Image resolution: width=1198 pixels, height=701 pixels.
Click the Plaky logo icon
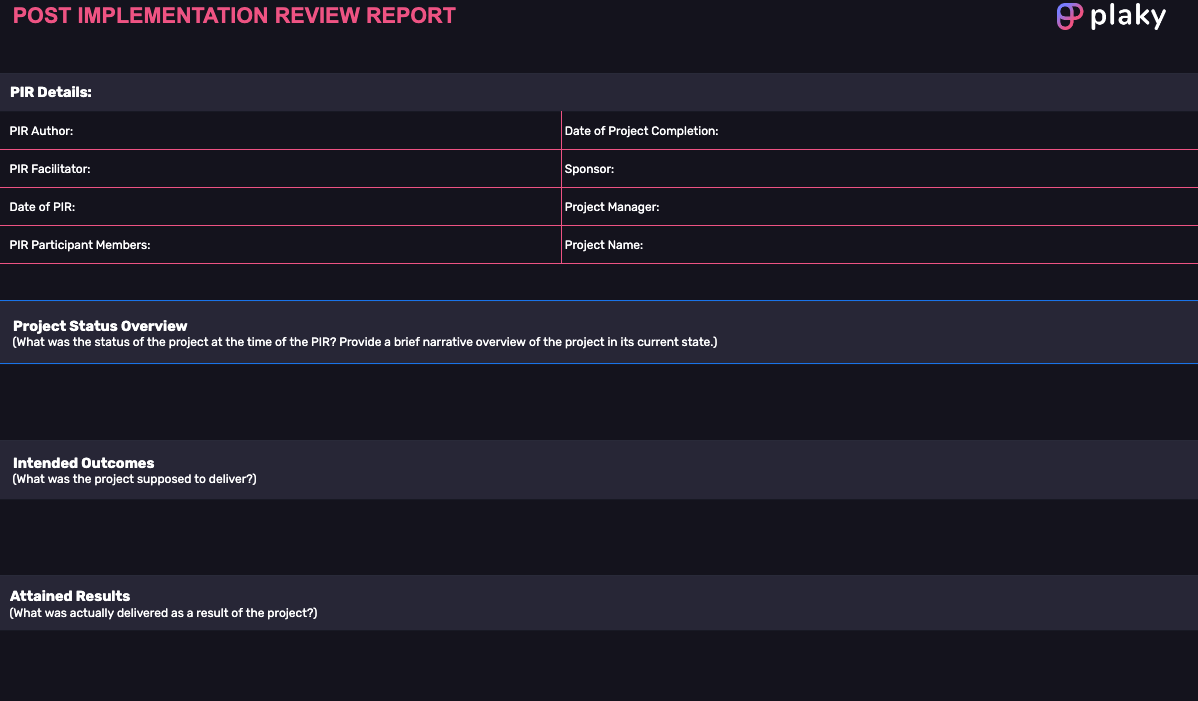tap(1070, 17)
